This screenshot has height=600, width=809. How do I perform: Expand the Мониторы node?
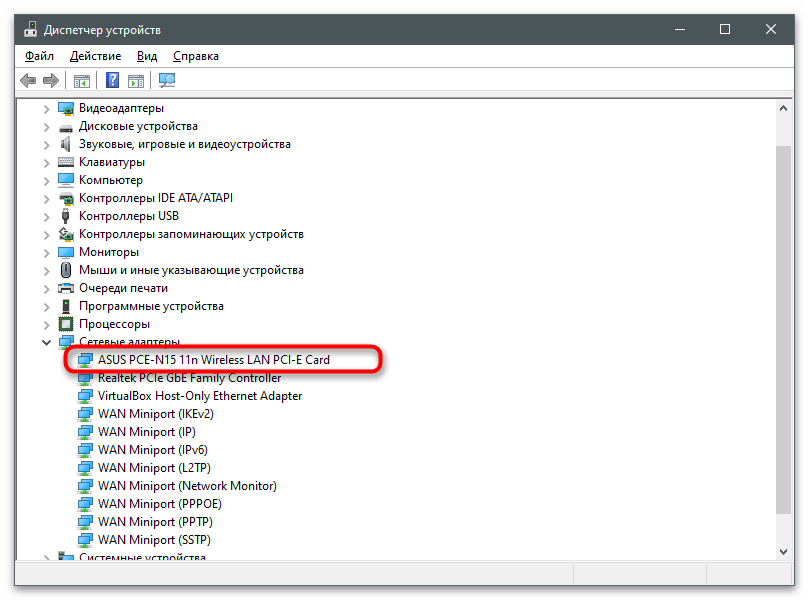46,253
